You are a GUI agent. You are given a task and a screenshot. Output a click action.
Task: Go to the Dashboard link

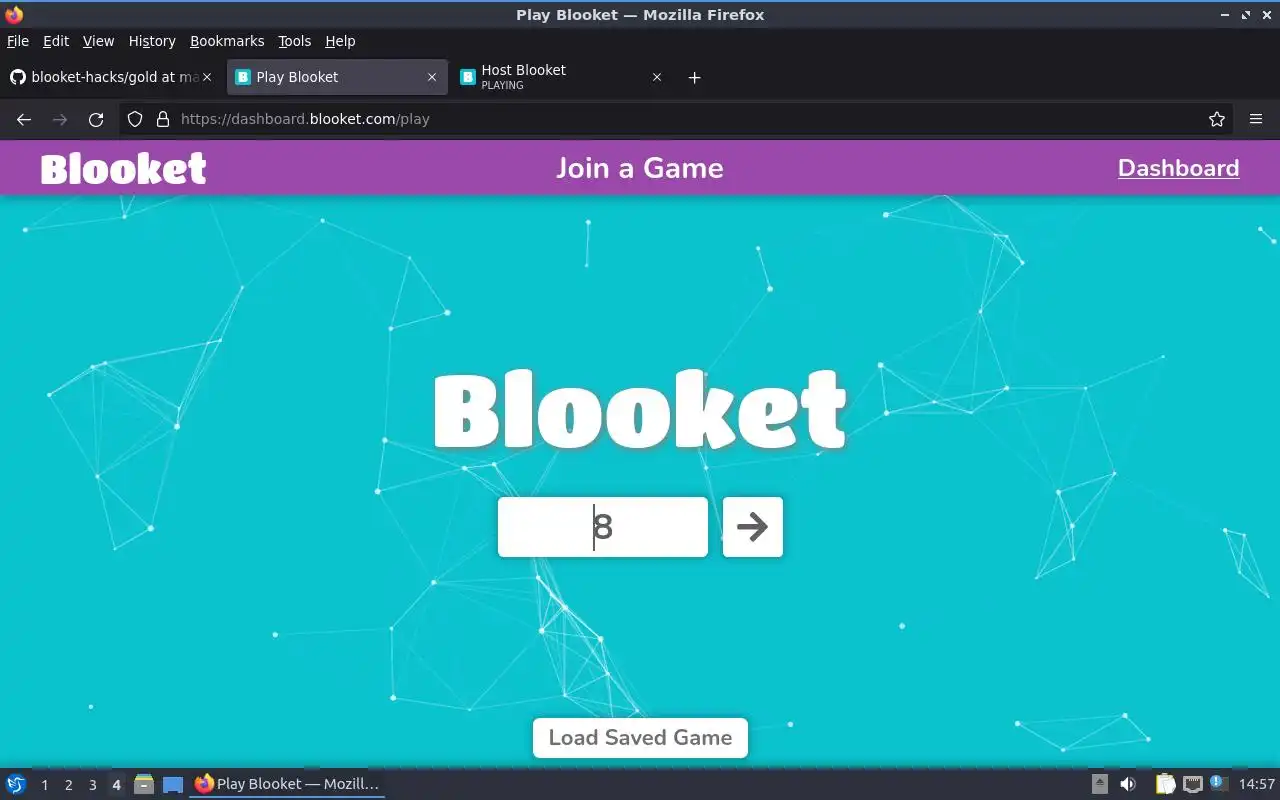tap(1178, 168)
